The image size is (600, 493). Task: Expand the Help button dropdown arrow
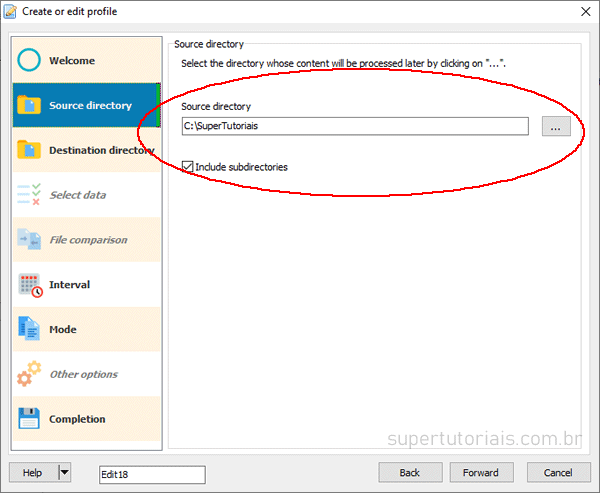[x=65, y=473]
